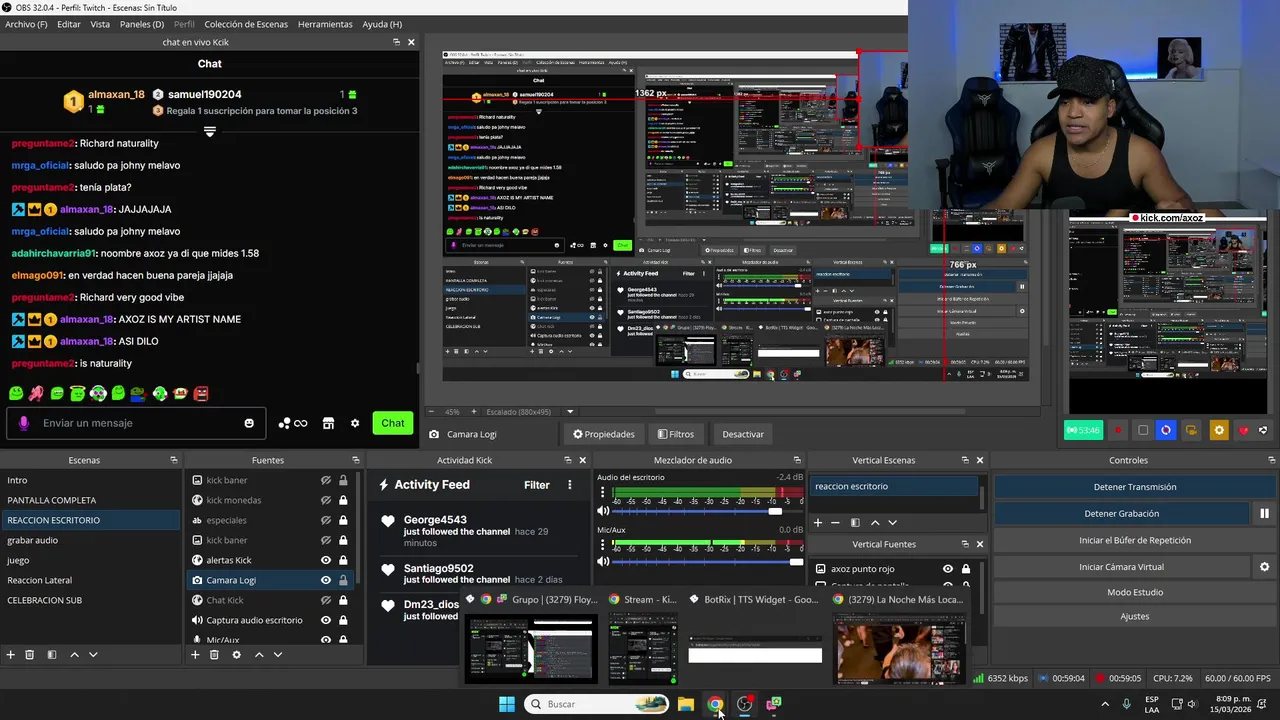Open the three-dot menu of the Activity Feed
Screen dimensions: 1280x720
pyautogui.click(x=570, y=485)
